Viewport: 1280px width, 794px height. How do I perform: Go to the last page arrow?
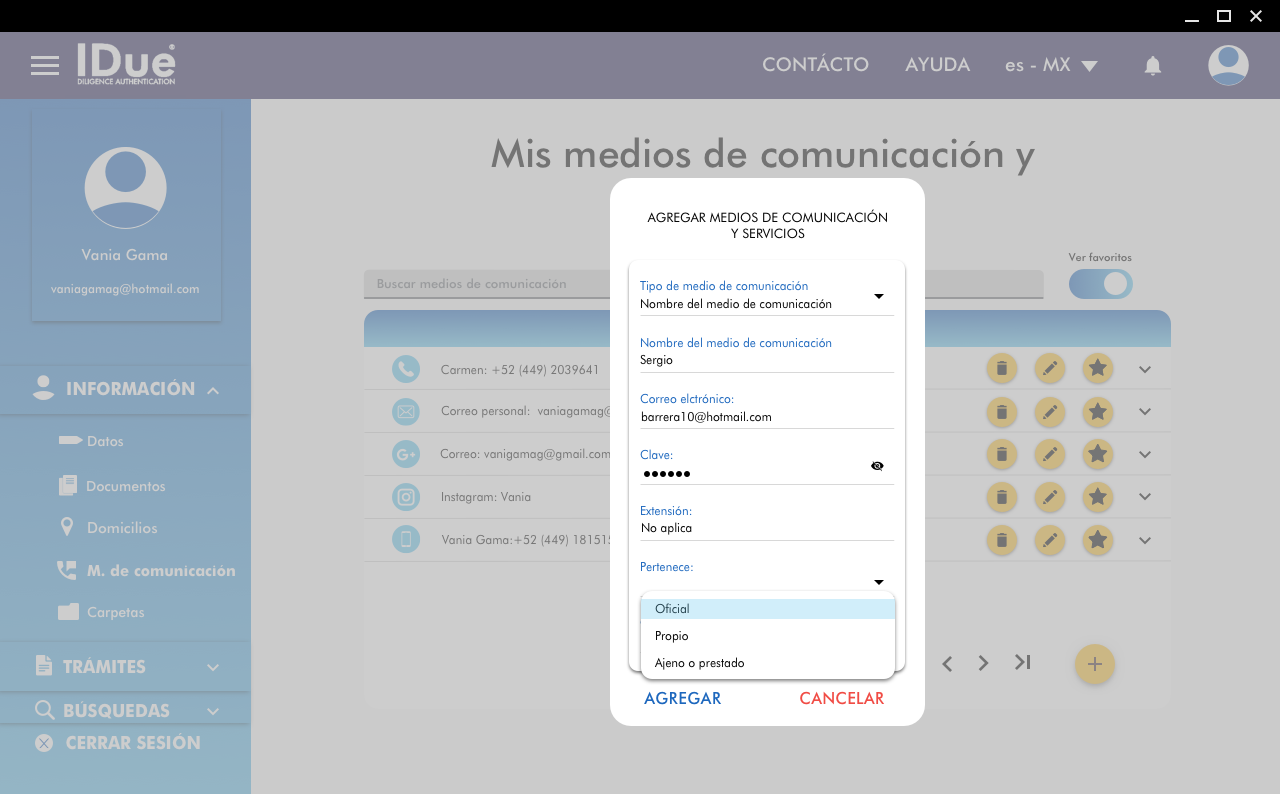pos(1021,662)
